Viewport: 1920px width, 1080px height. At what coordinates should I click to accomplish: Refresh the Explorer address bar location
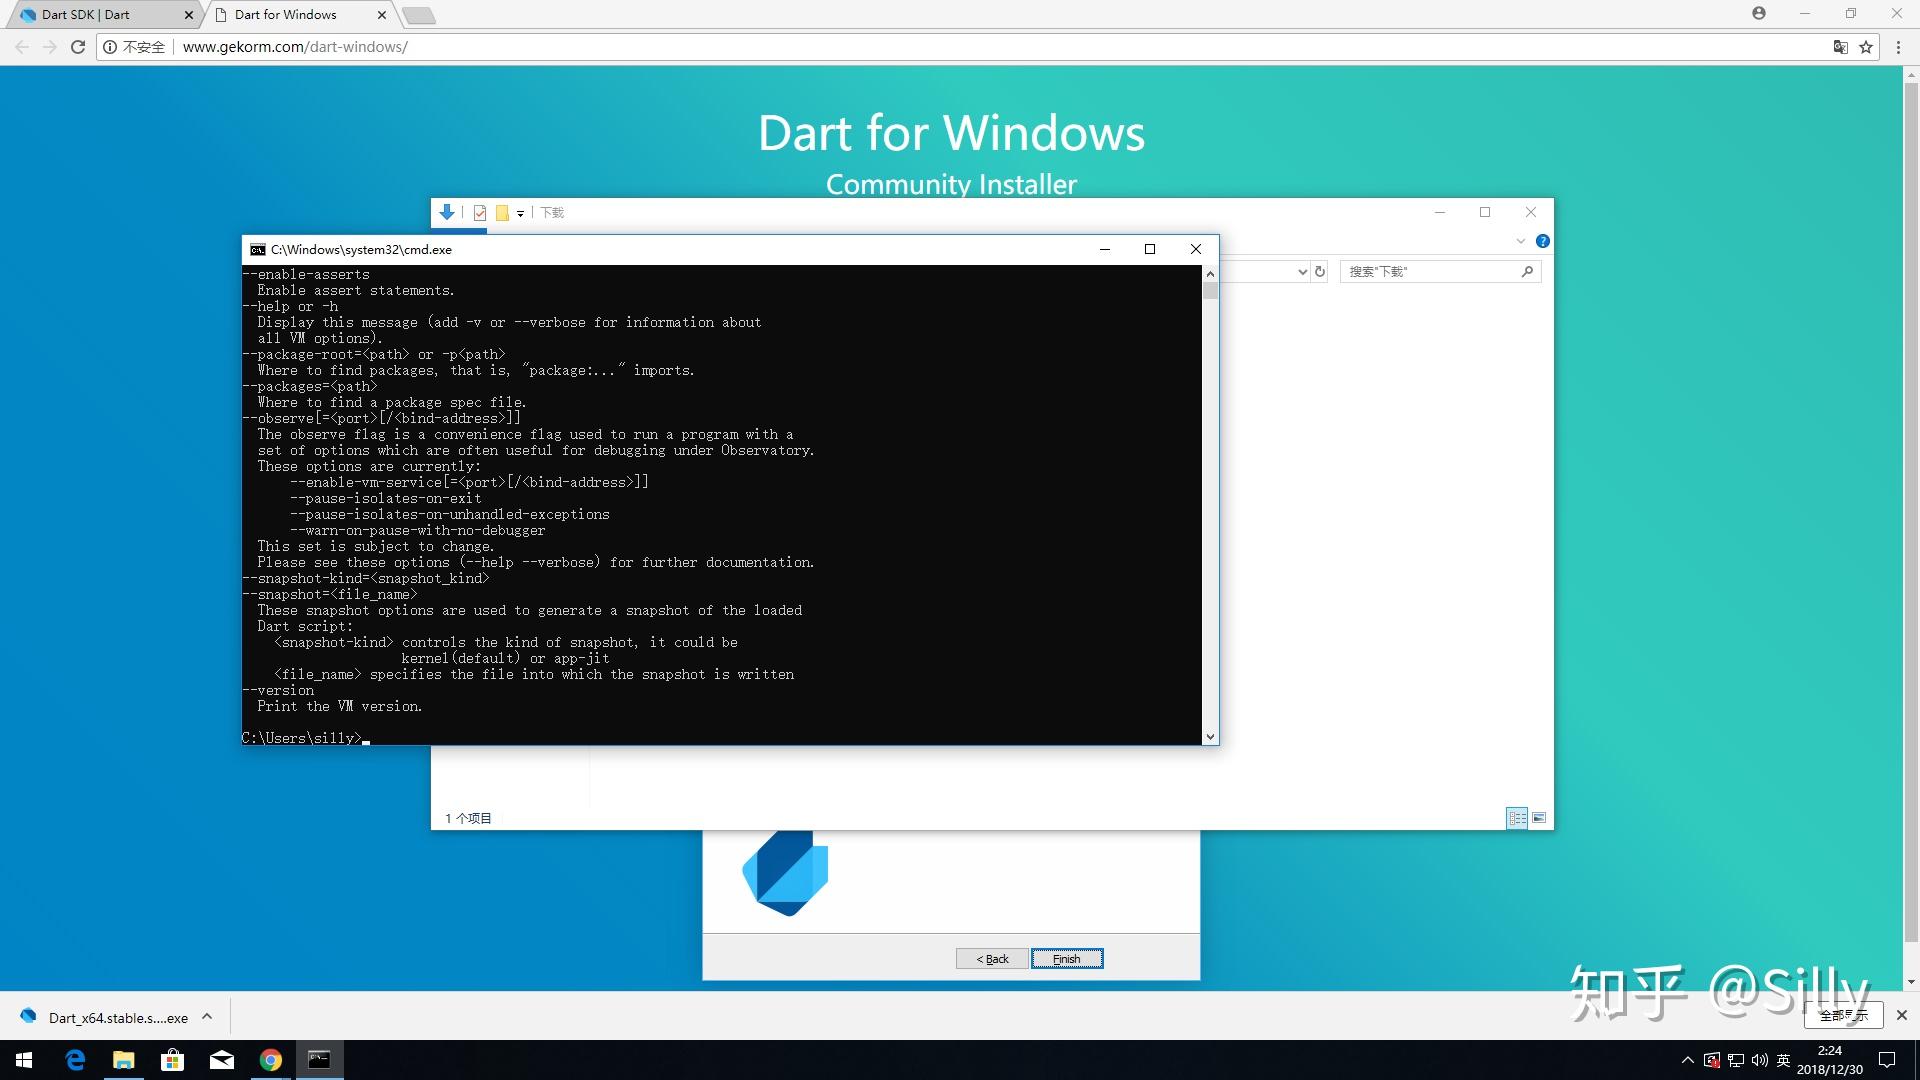(x=1320, y=271)
